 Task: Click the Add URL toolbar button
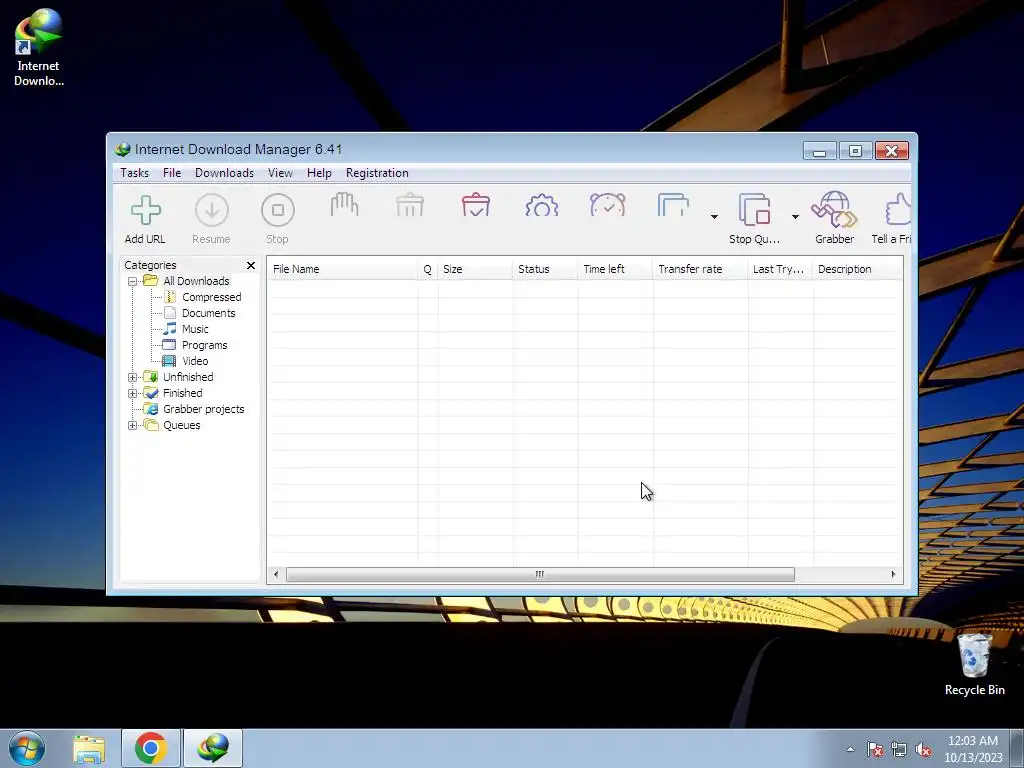coord(145,219)
